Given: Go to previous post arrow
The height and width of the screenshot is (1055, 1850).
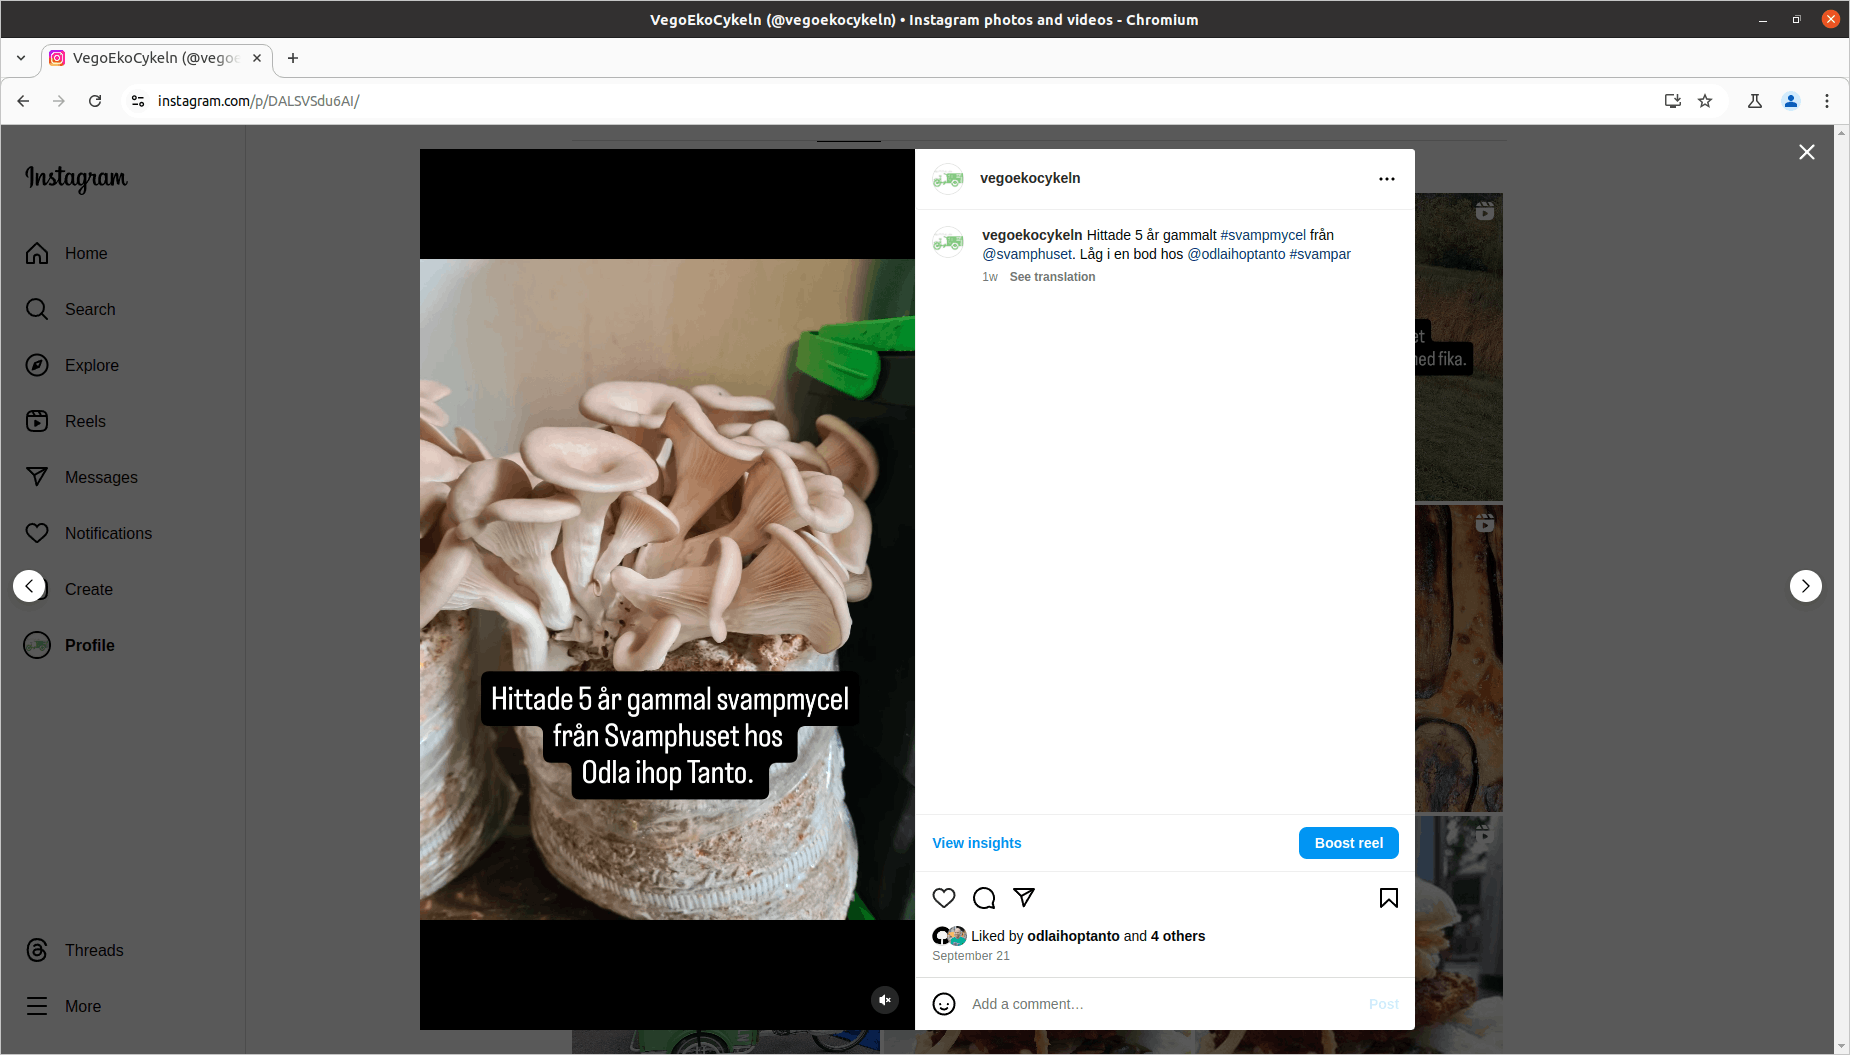Looking at the screenshot, I should (29, 586).
